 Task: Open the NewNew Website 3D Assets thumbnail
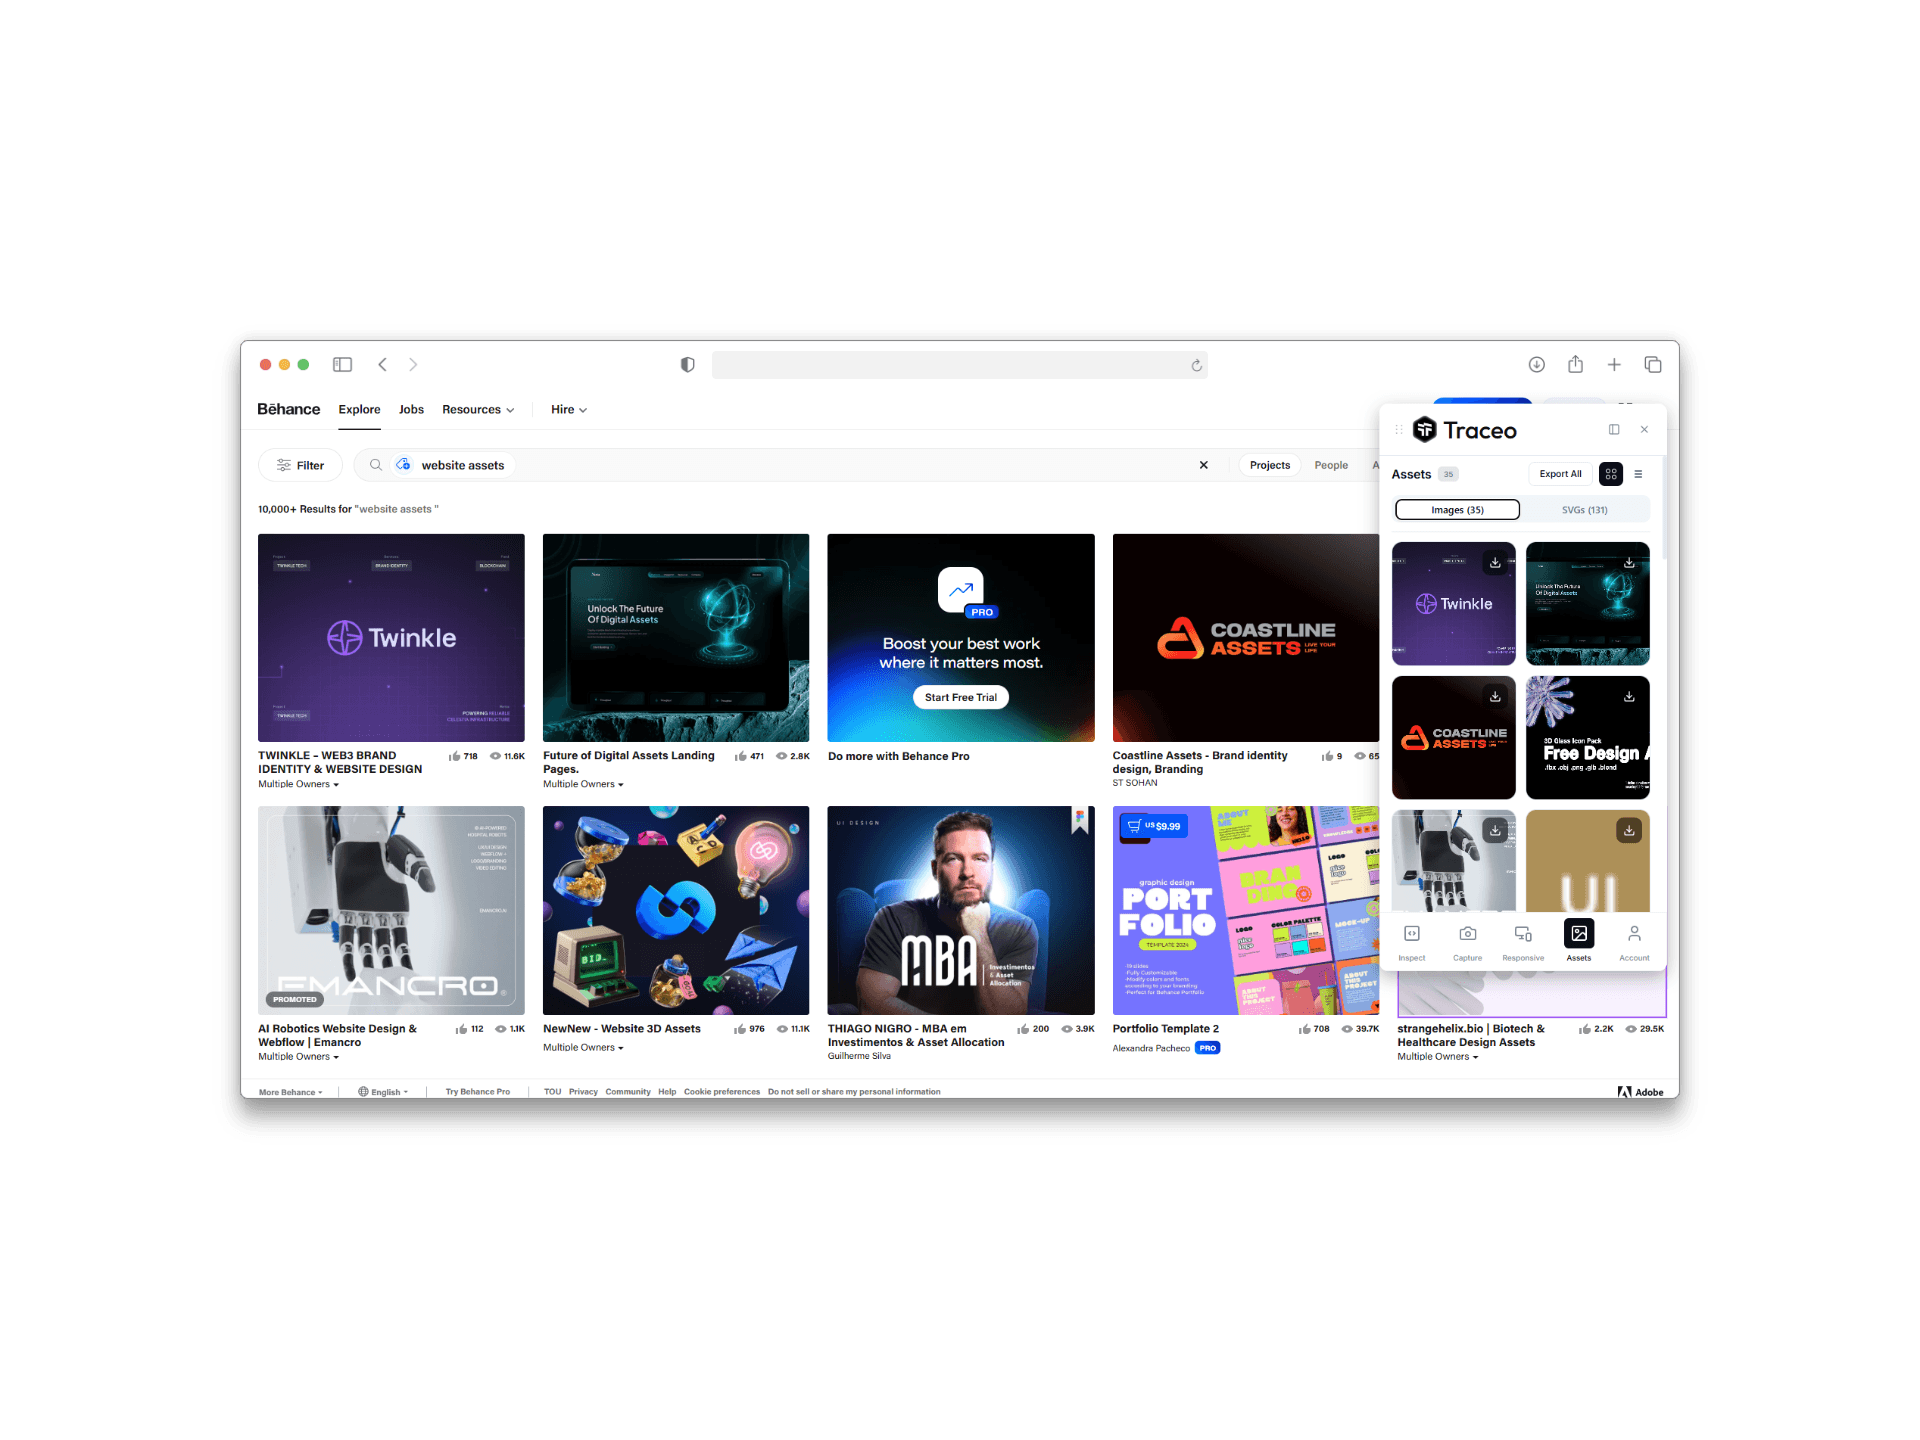[x=676, y=910]
